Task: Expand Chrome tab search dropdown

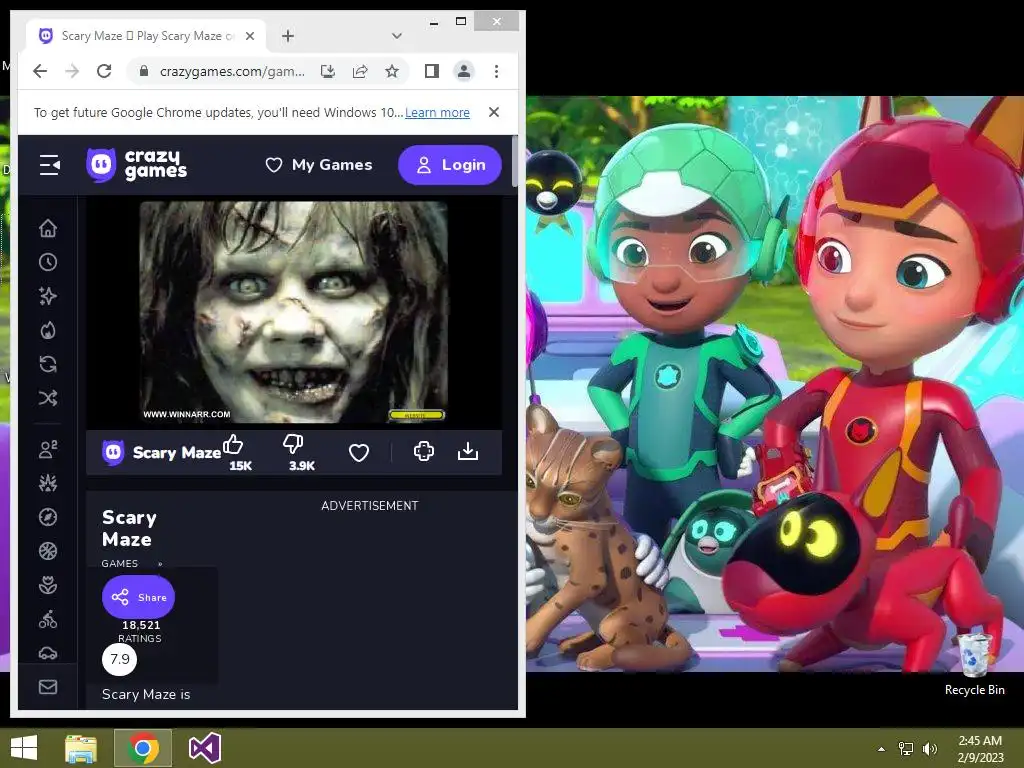Action: (x=396, y=36)
